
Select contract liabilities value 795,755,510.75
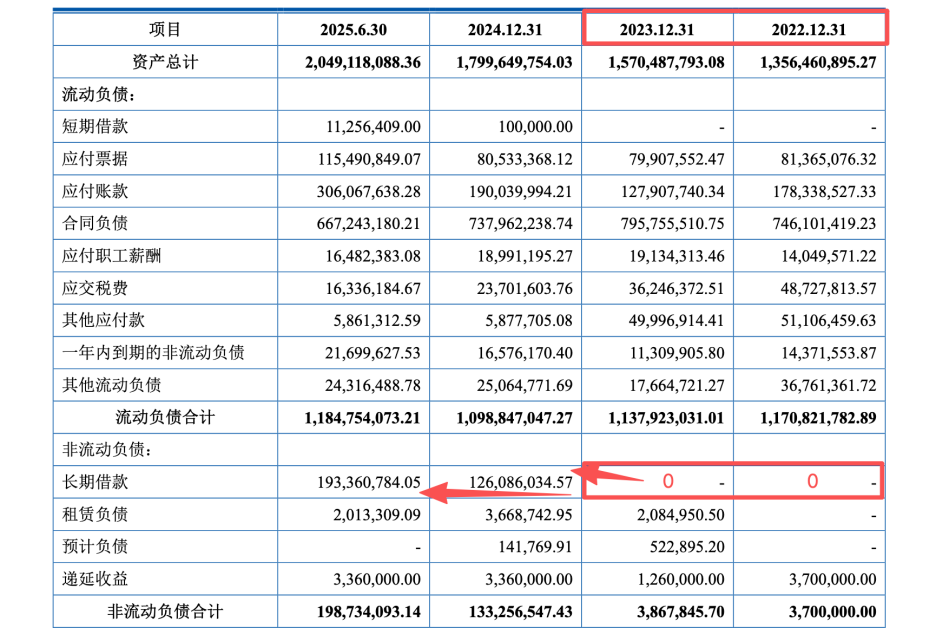666,224
